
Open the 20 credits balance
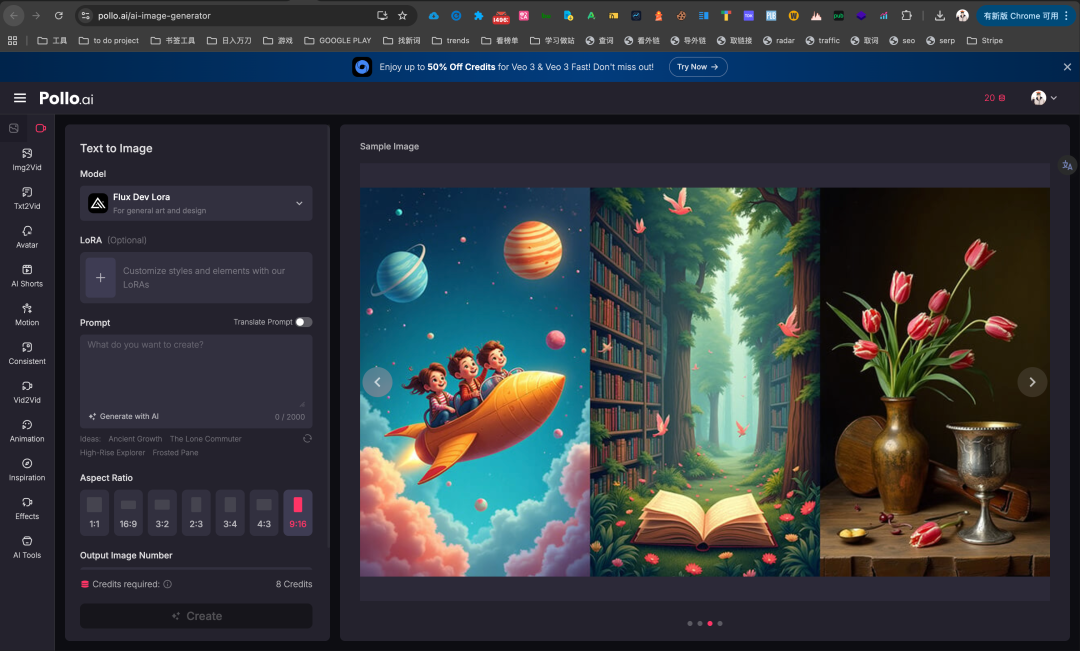994,98
